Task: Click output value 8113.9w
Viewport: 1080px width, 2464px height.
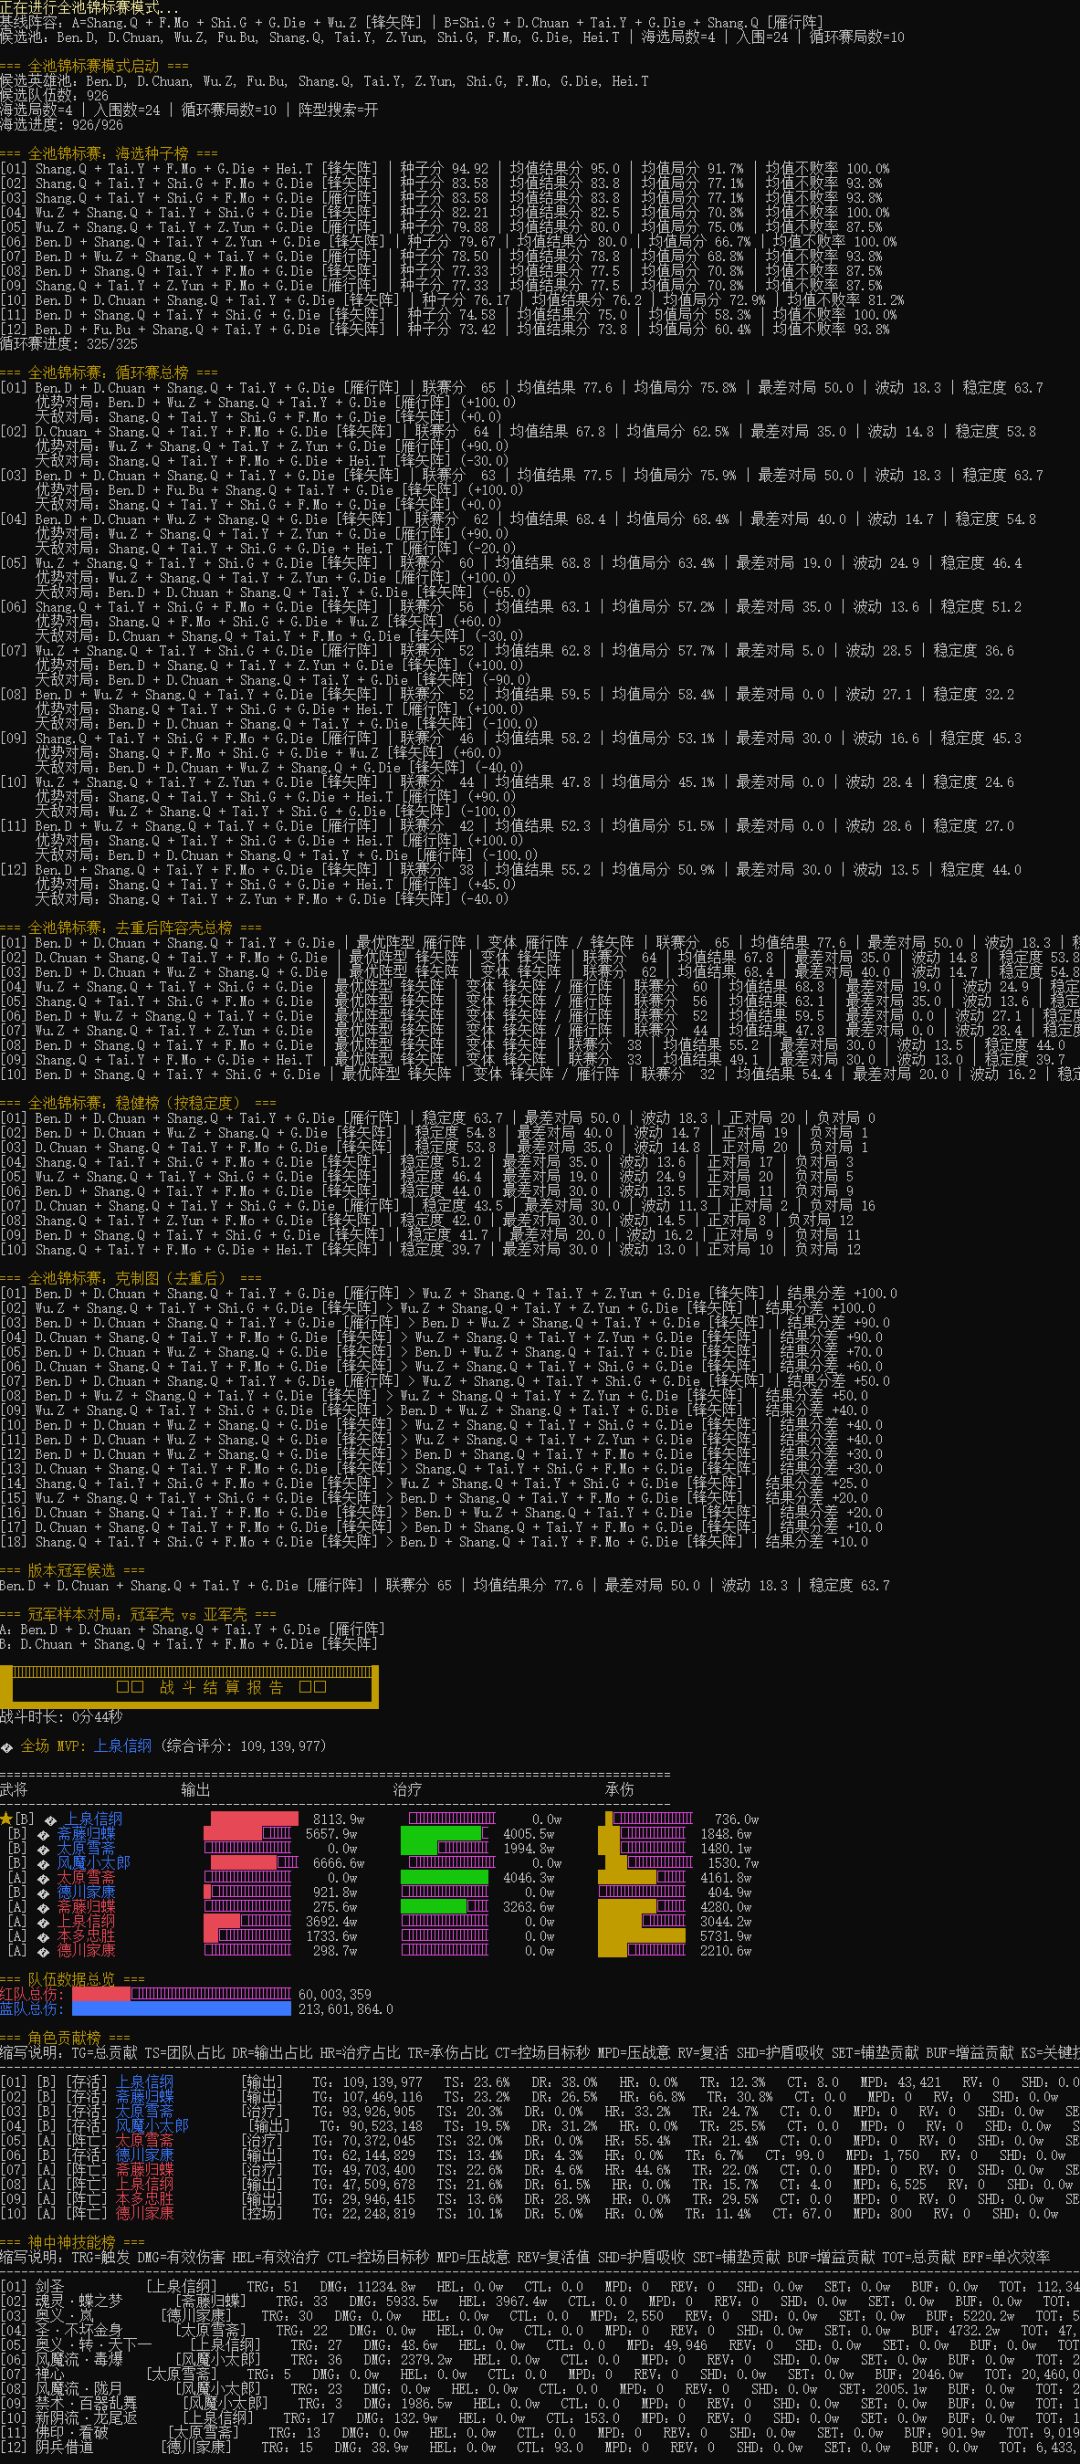Action: (339, 1819)
